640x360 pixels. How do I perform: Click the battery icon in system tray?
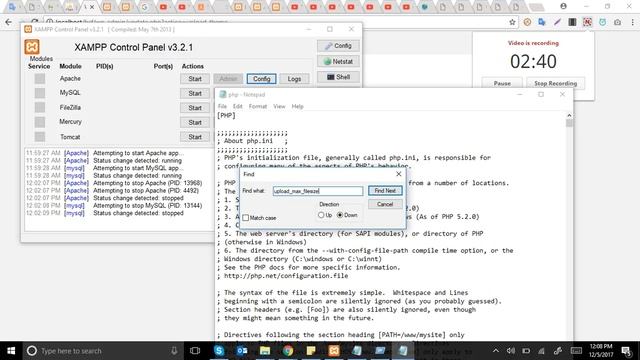click(x=526, y=351)
